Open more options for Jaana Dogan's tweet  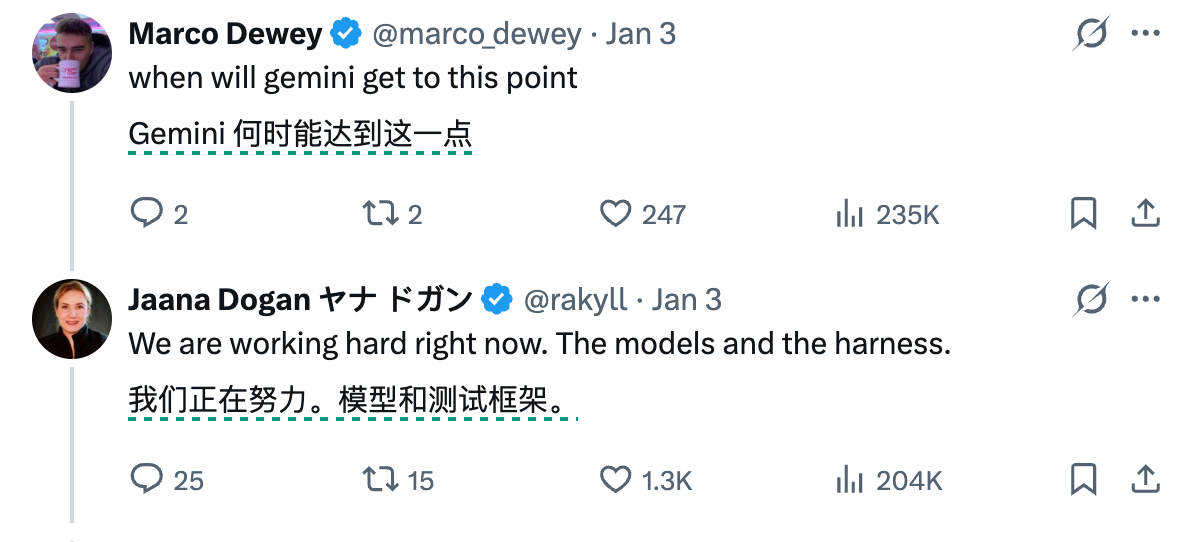point(1144,299)
